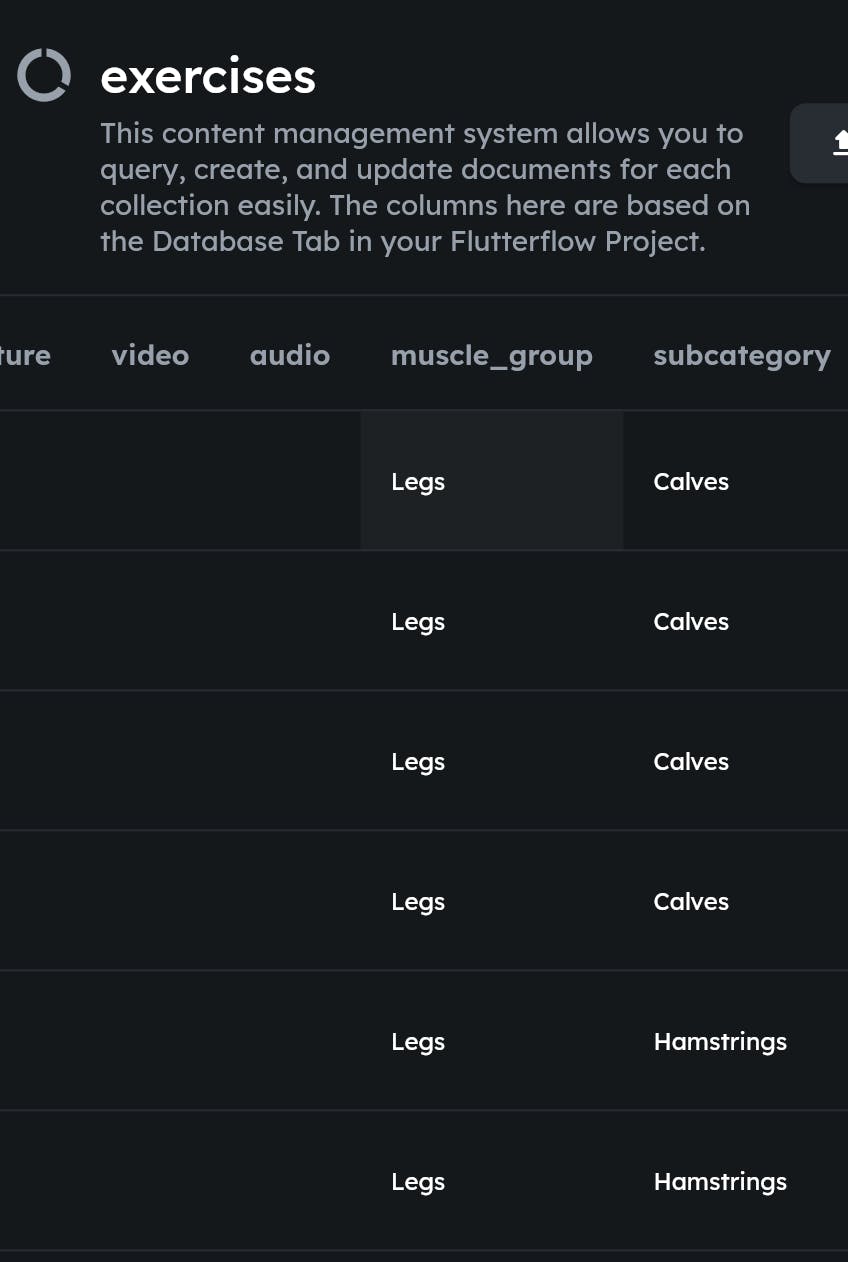Click the Legs cell in the third row
This screenshot has height=1262, width=848.
pos(418,761)
